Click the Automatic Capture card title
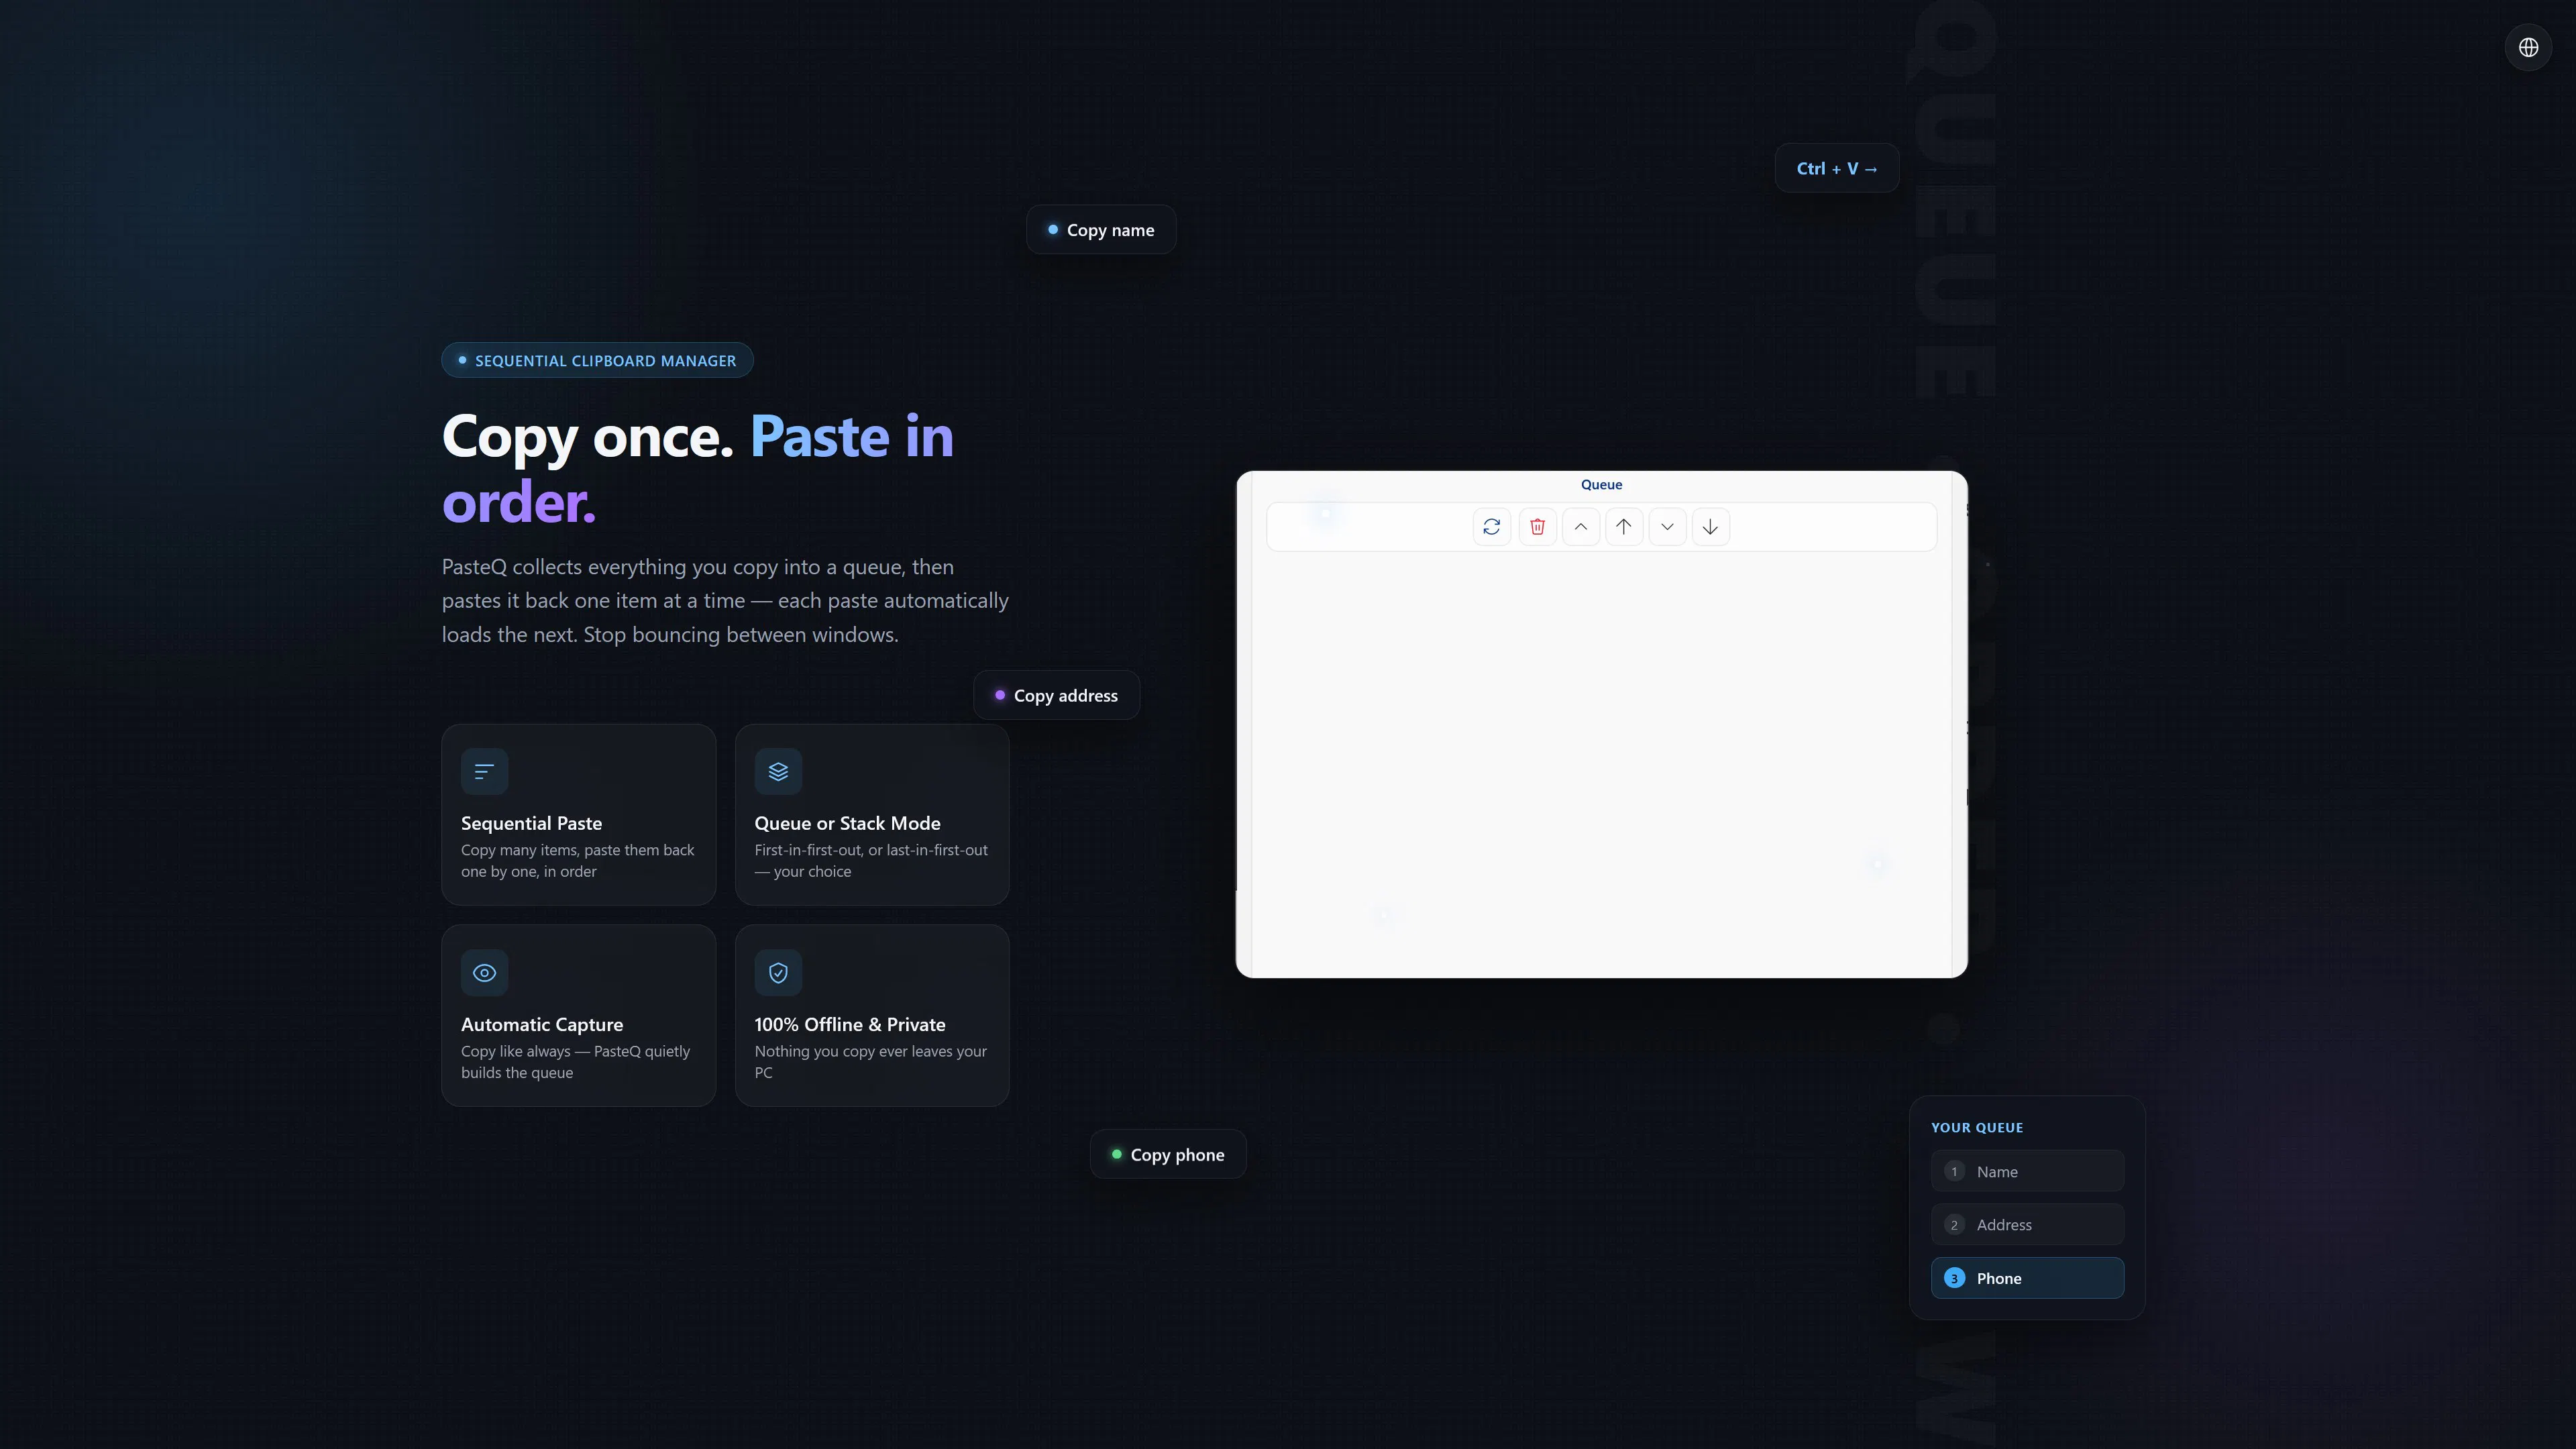Screen dimensions: 2576x1449 (542, 1024)
